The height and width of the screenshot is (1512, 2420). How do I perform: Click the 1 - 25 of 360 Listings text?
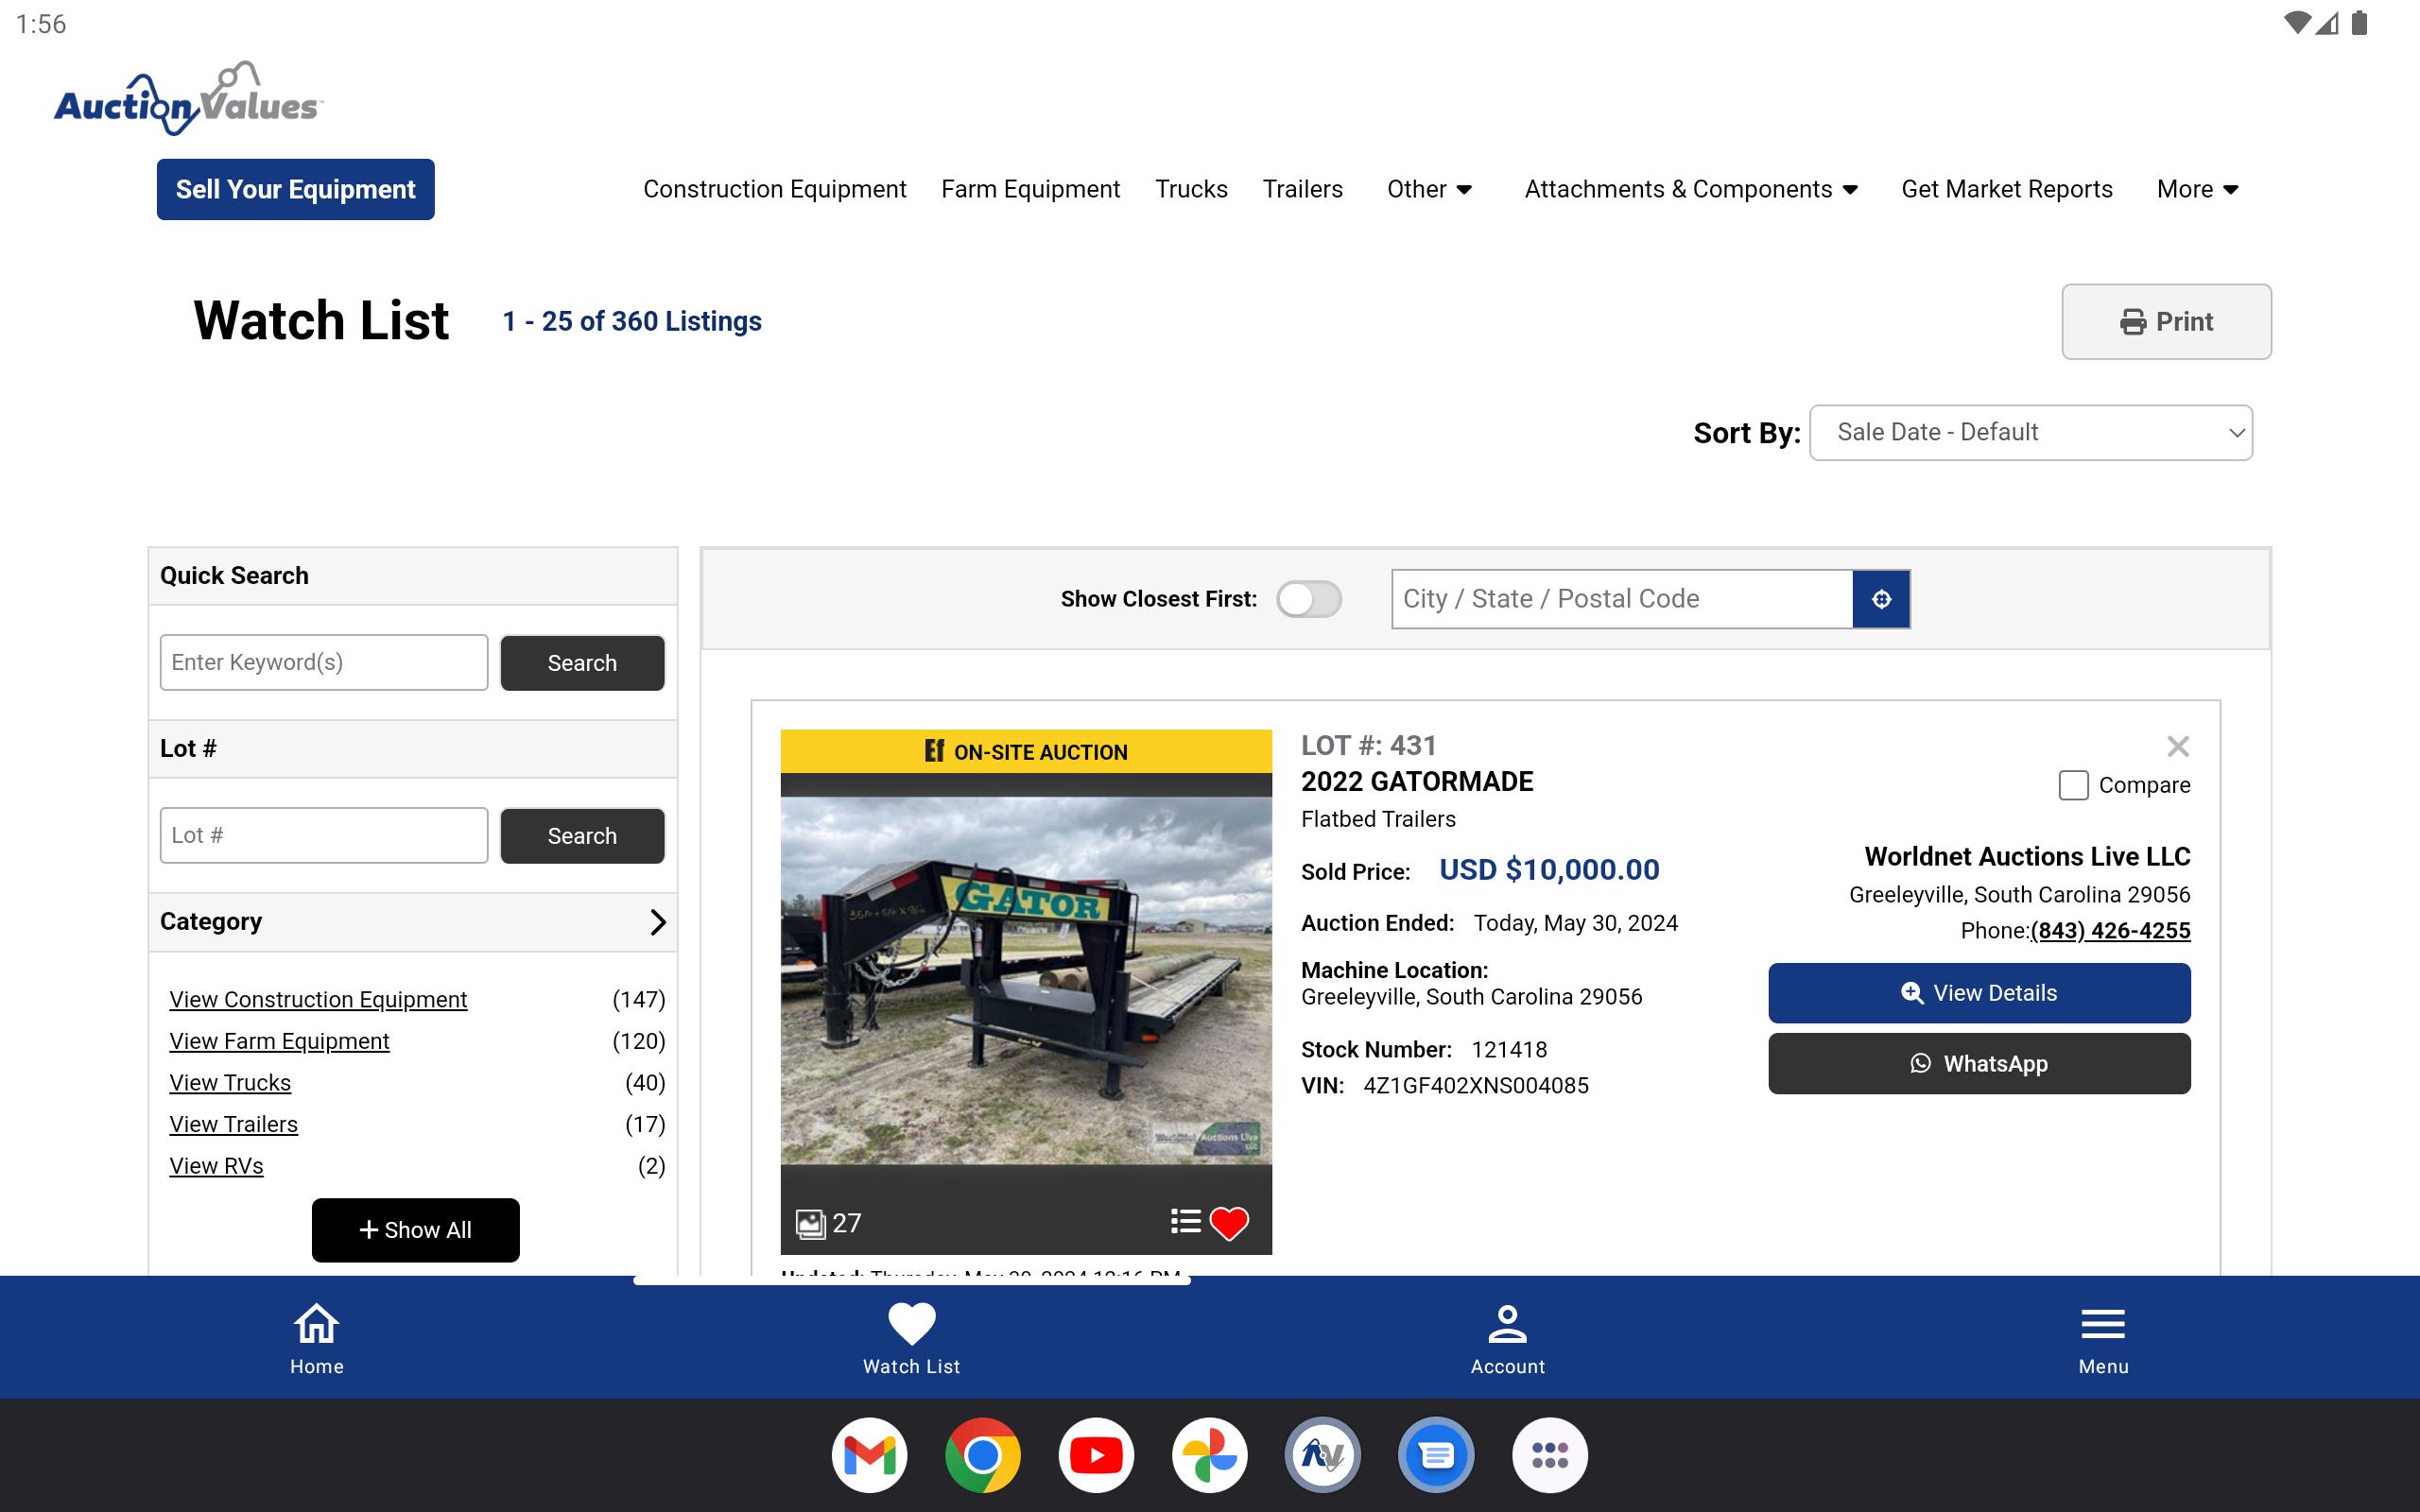[x=631, y=321]
